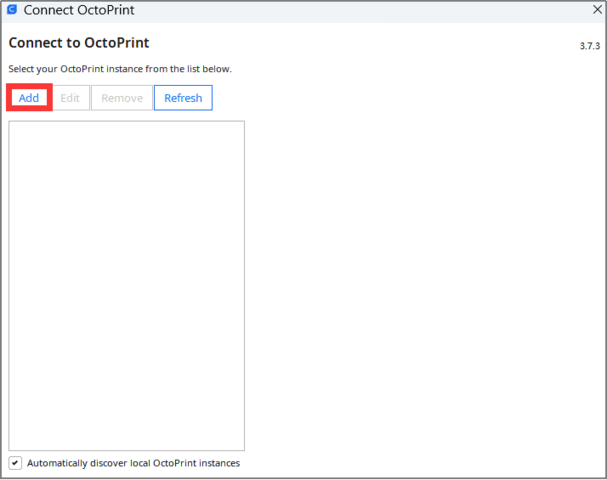
Task: Click the 'Connect to OctoPrint' heading
Action: [79, 44]
